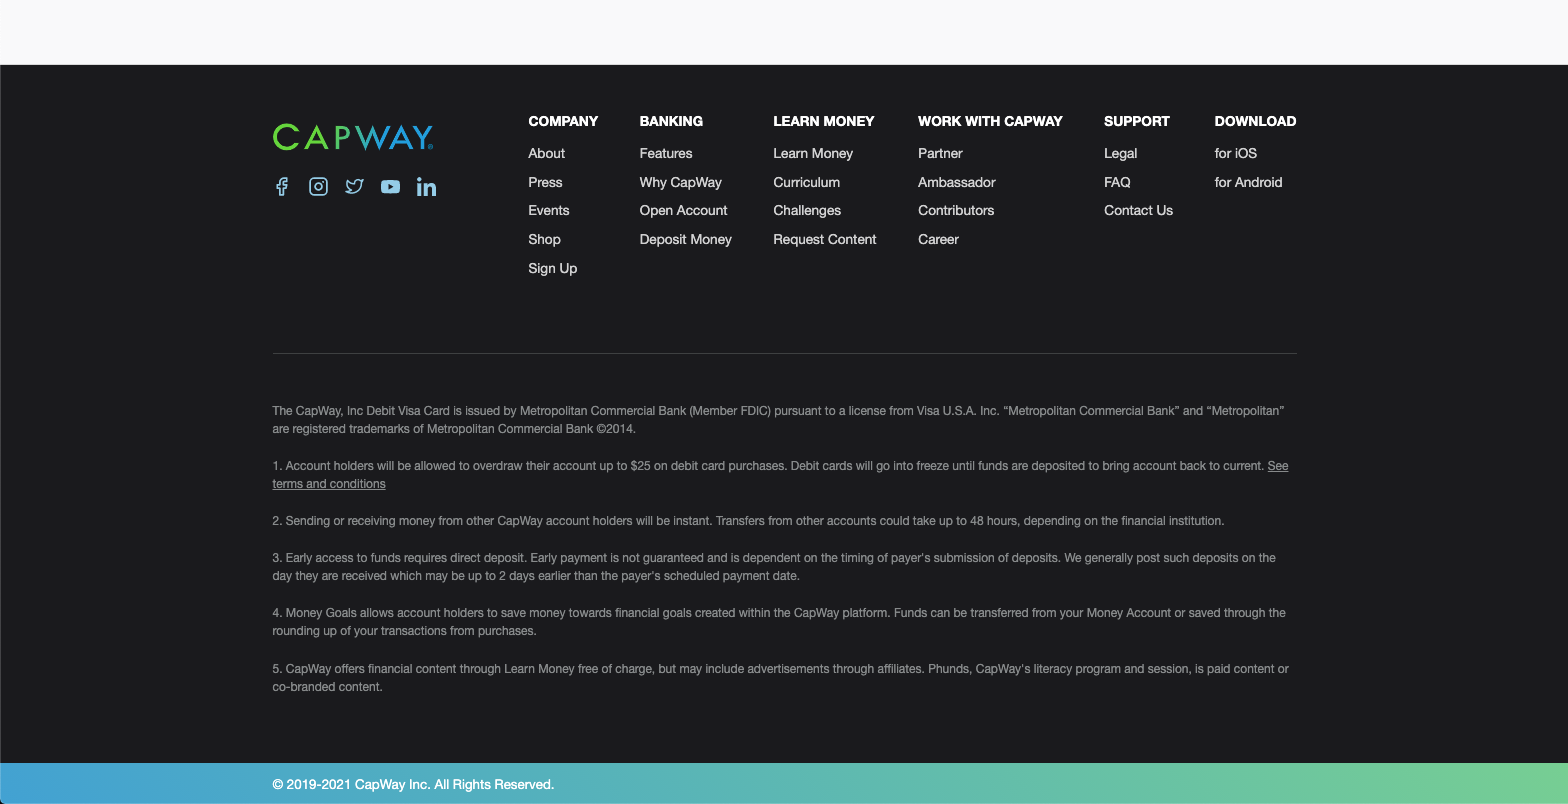The image size is (1568, 804).
Task: Click the SUPPORT column heading
Action: 1137,121
